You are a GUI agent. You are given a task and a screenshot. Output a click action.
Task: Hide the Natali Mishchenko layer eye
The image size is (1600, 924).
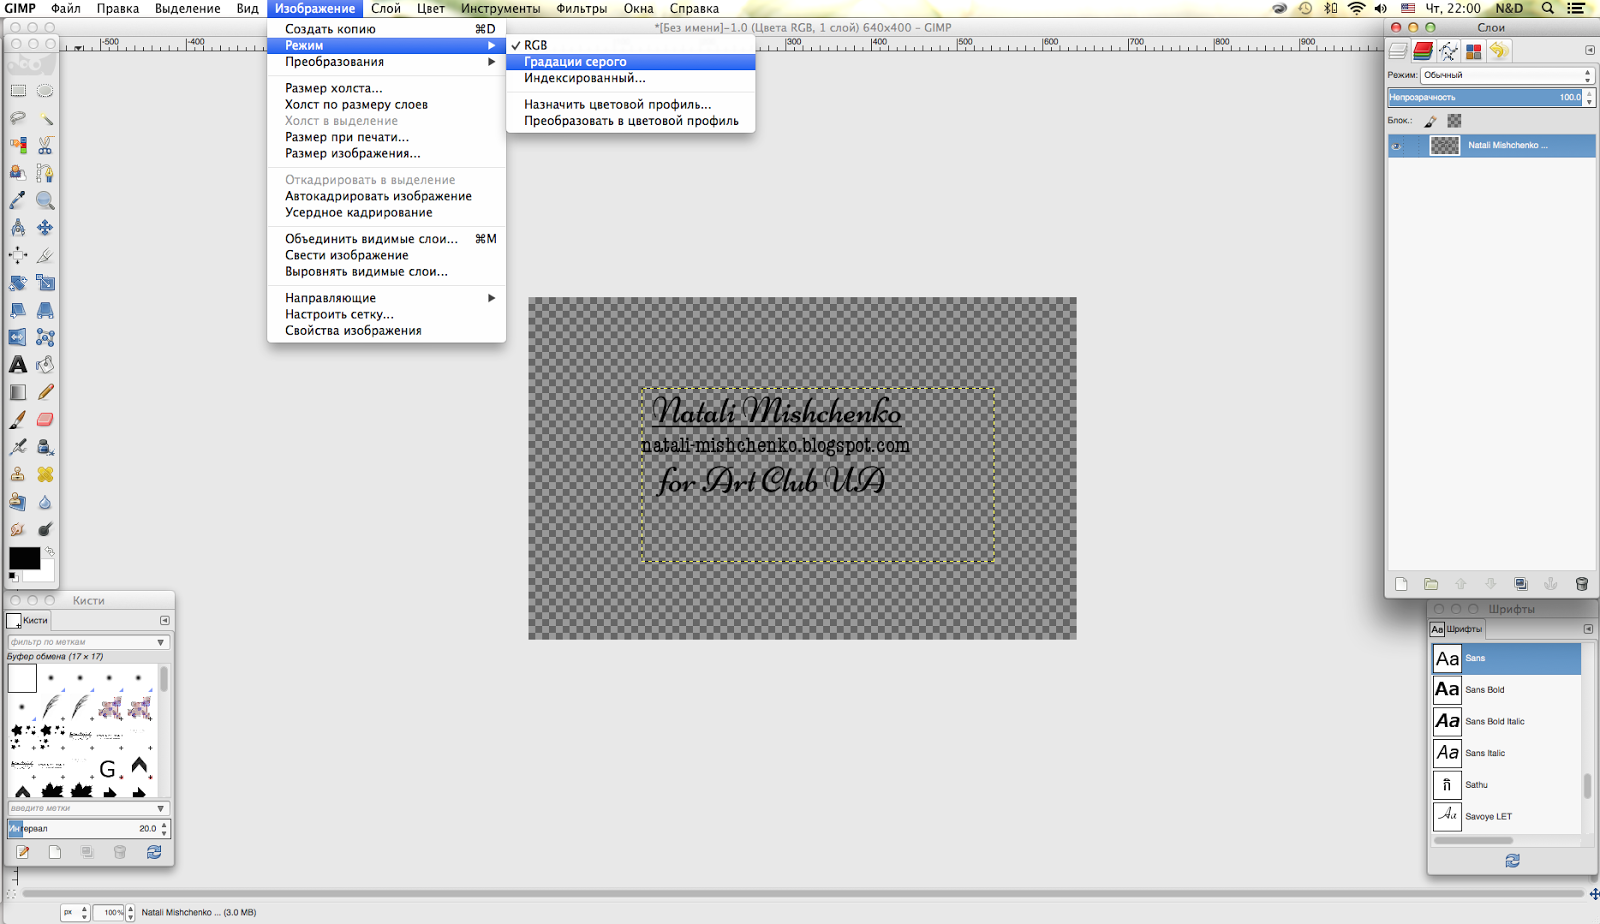pyautogui.click(x=1397, y=146)
